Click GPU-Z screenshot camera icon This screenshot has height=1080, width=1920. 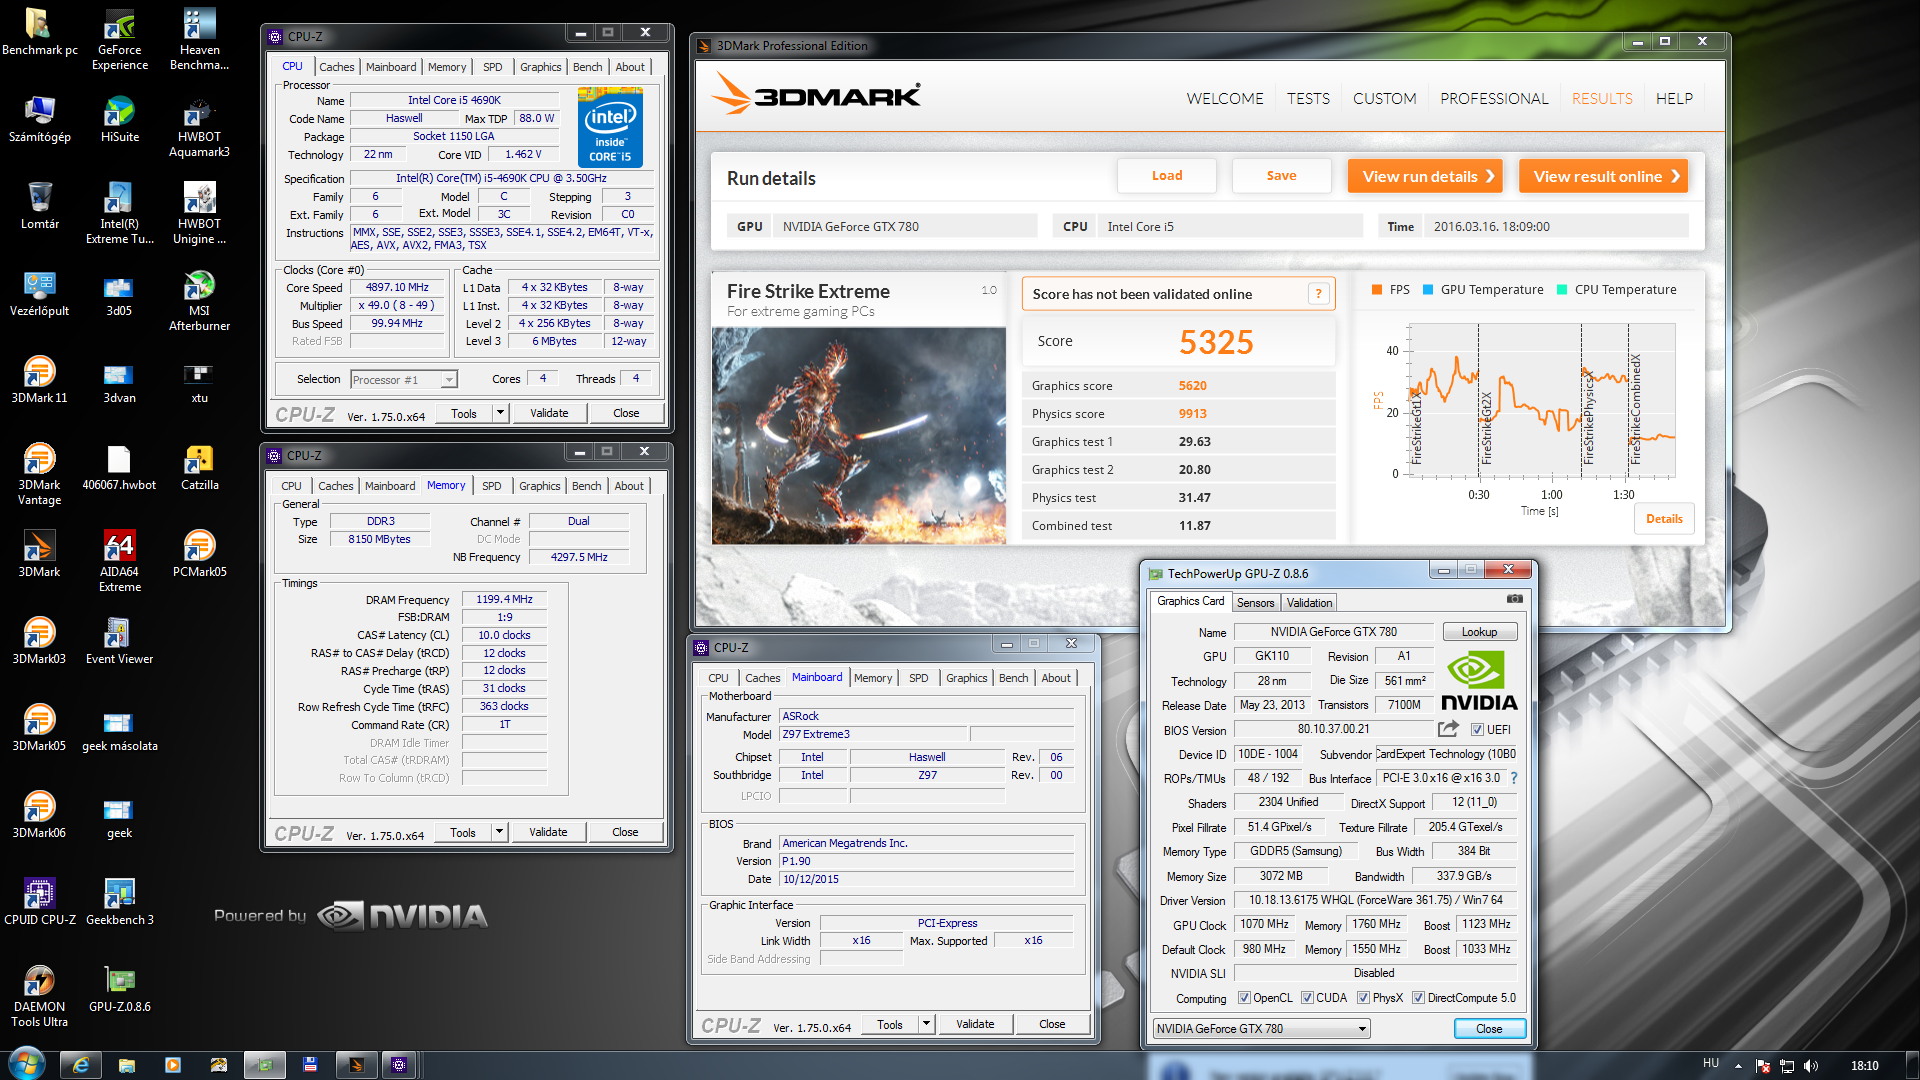coord(1515,599)
